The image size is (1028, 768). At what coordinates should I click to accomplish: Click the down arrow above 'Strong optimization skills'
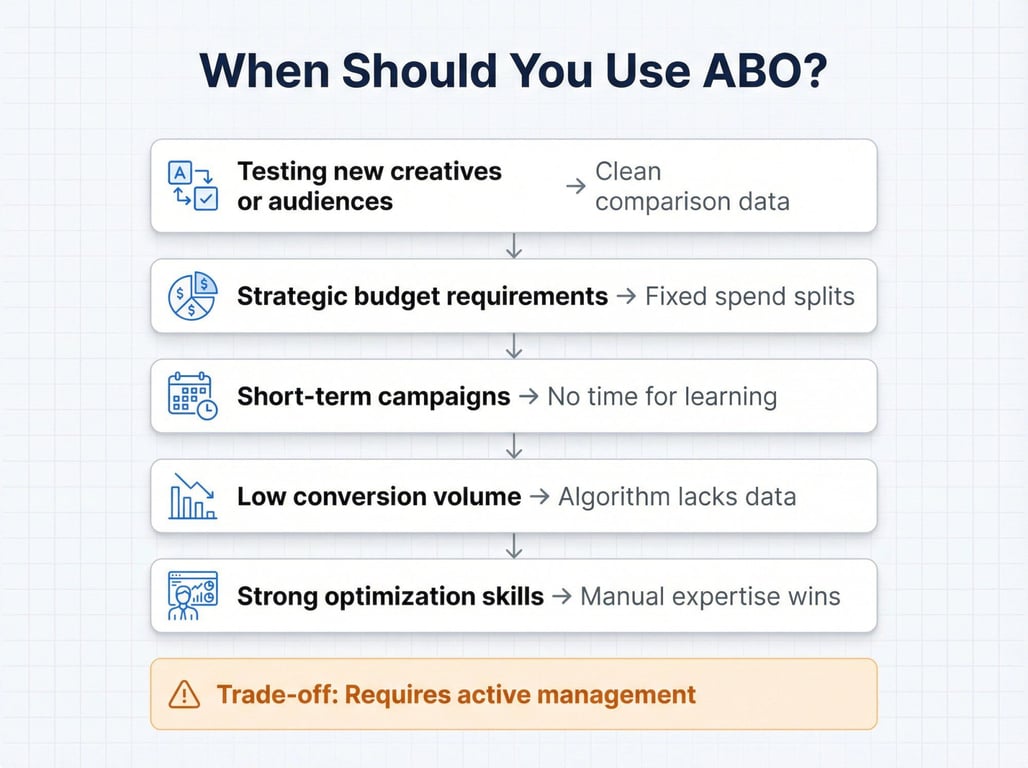tap(514, 546)
